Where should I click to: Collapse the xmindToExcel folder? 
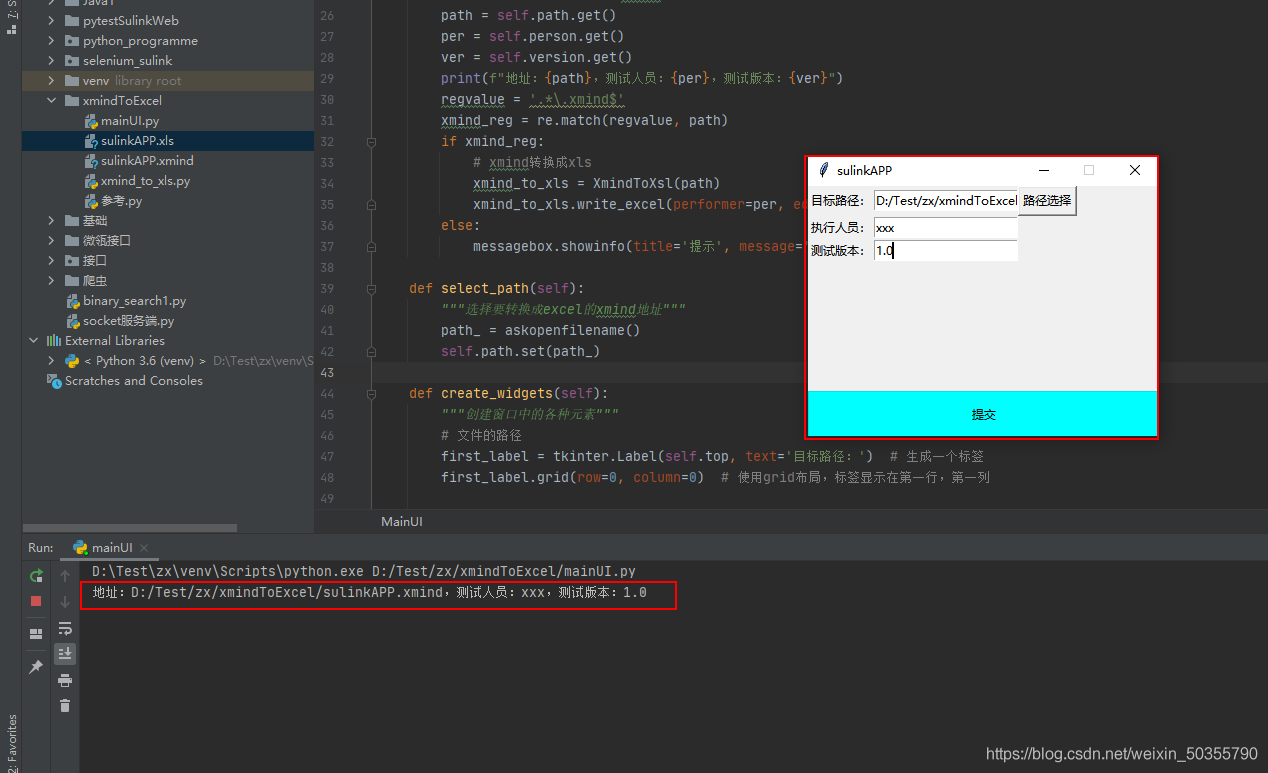tap(52, 100)
